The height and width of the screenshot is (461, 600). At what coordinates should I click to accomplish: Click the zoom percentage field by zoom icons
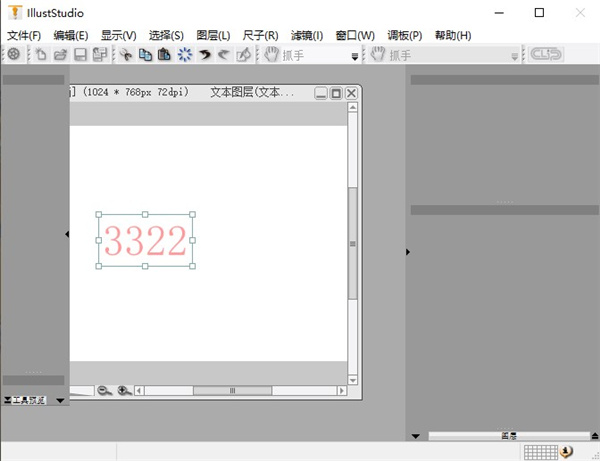(x=82, y=391)
